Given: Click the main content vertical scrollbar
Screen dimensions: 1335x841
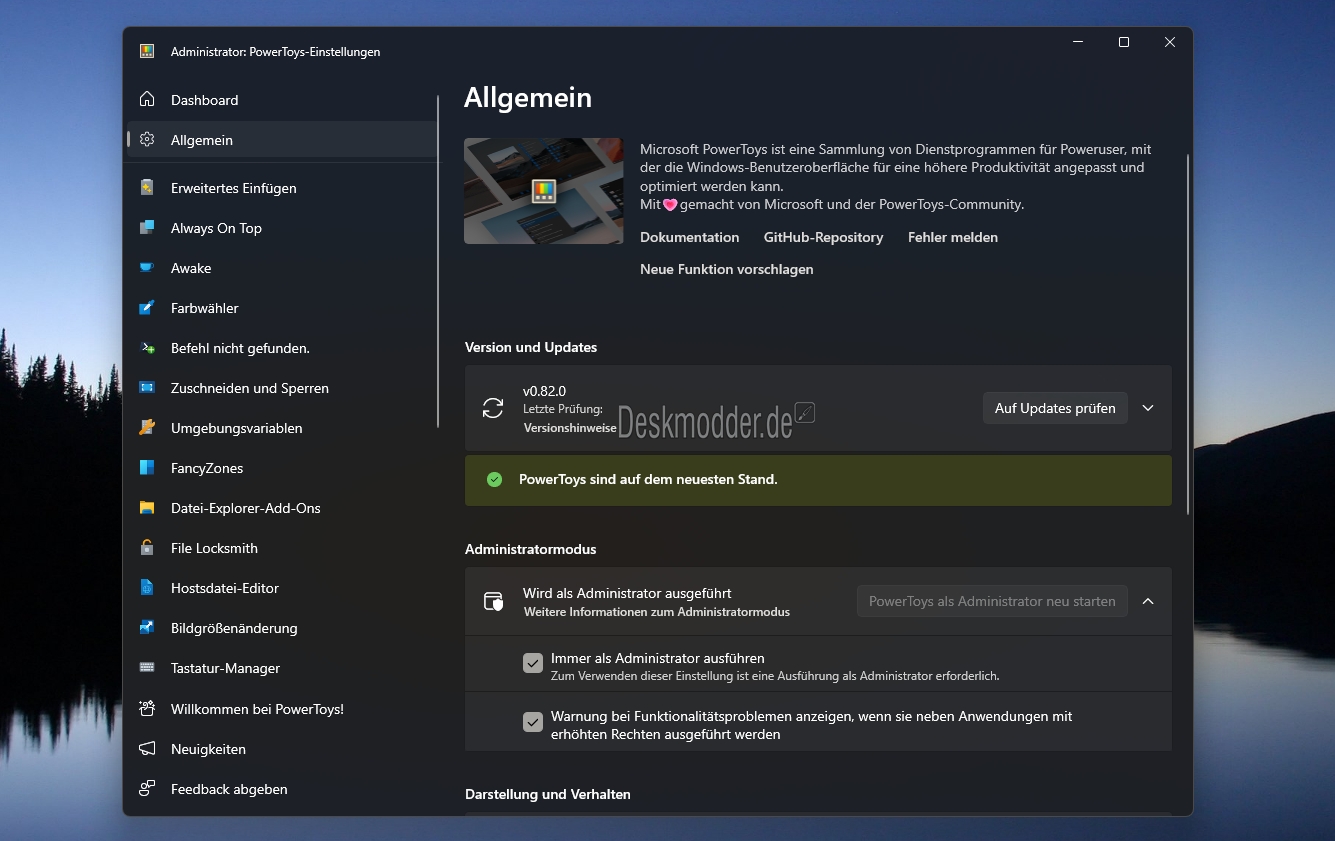Looking at the screenshot, I should [1188, 334].
